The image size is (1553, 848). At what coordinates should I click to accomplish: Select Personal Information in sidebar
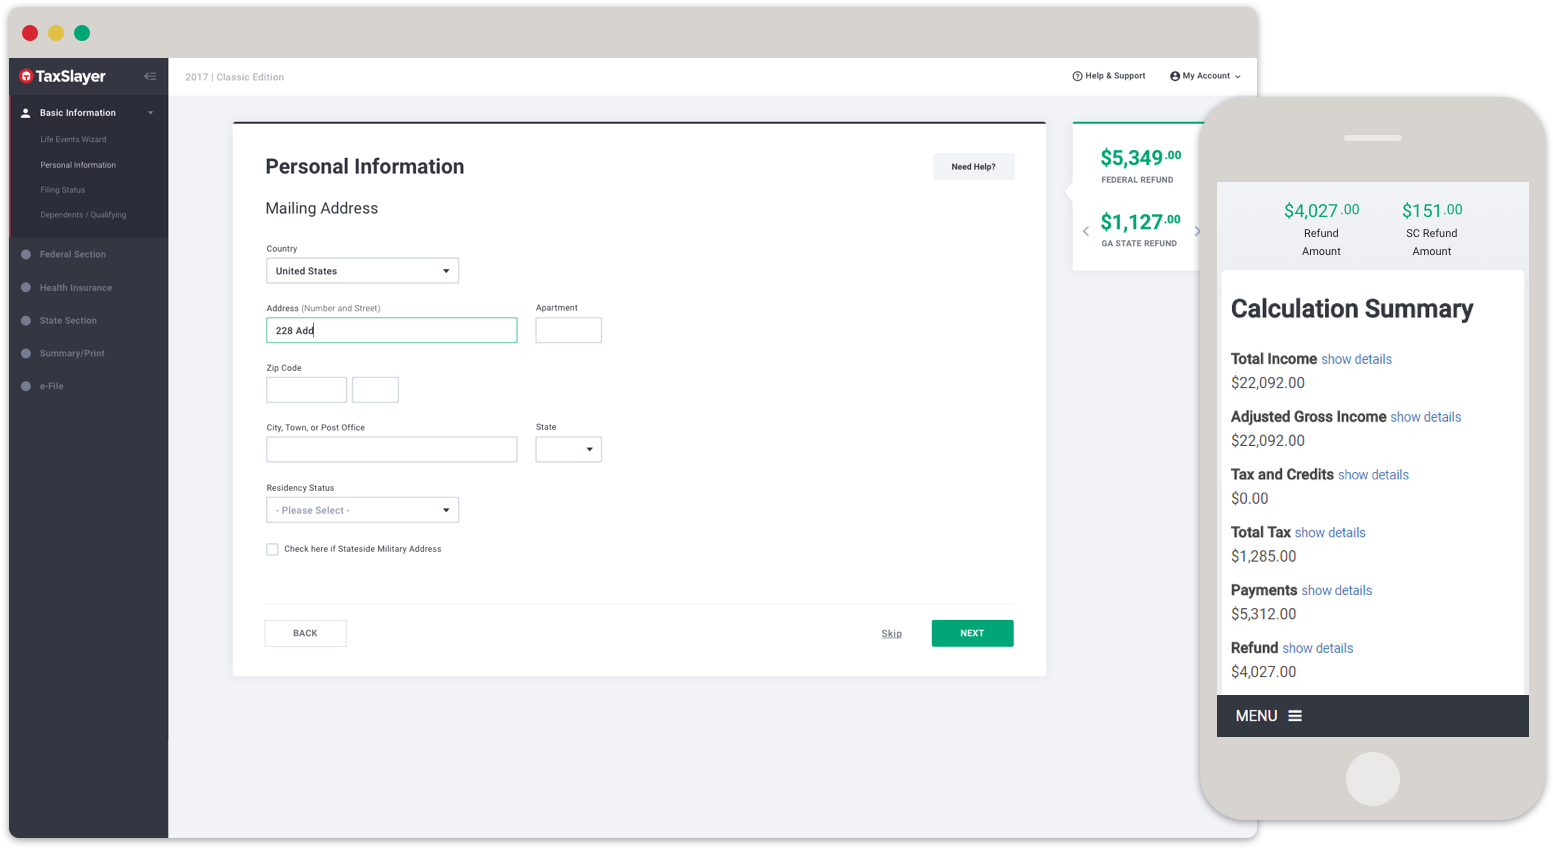click(x=78, y=165)
